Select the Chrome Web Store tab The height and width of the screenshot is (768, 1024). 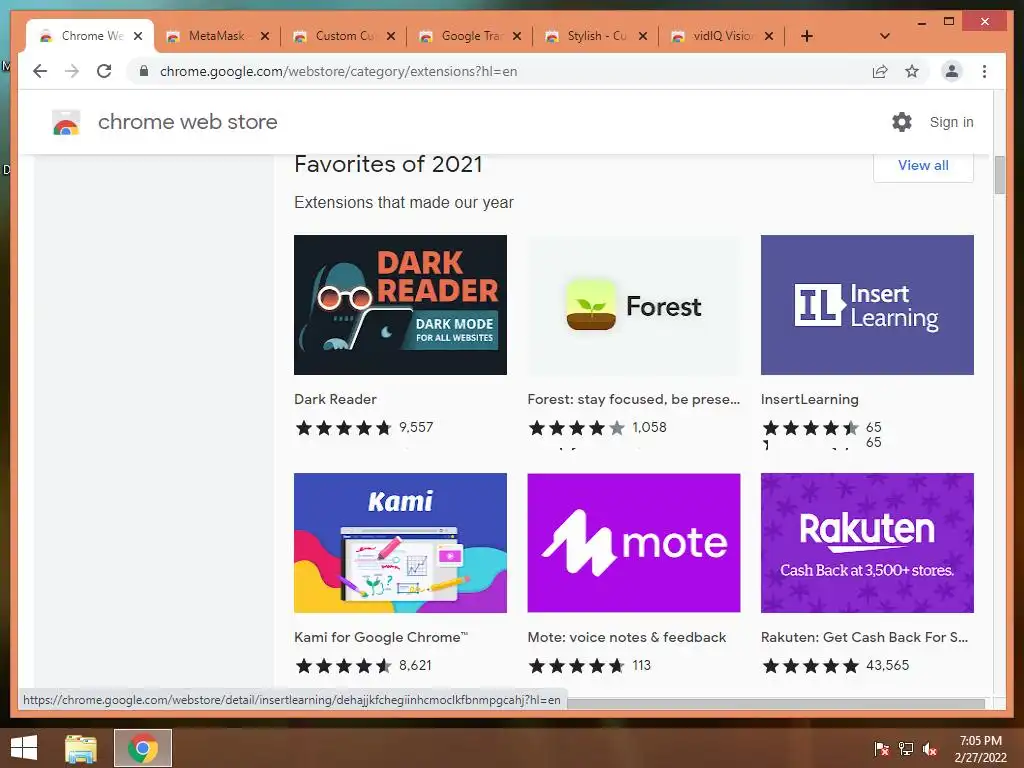tap(90, 36)
